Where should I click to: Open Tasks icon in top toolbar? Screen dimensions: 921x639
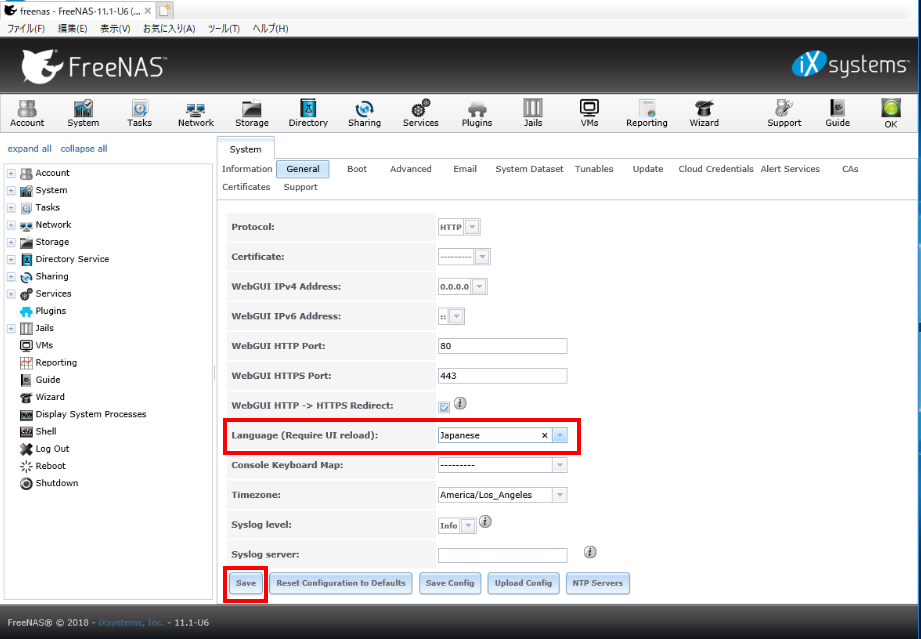tap(139, 113)
